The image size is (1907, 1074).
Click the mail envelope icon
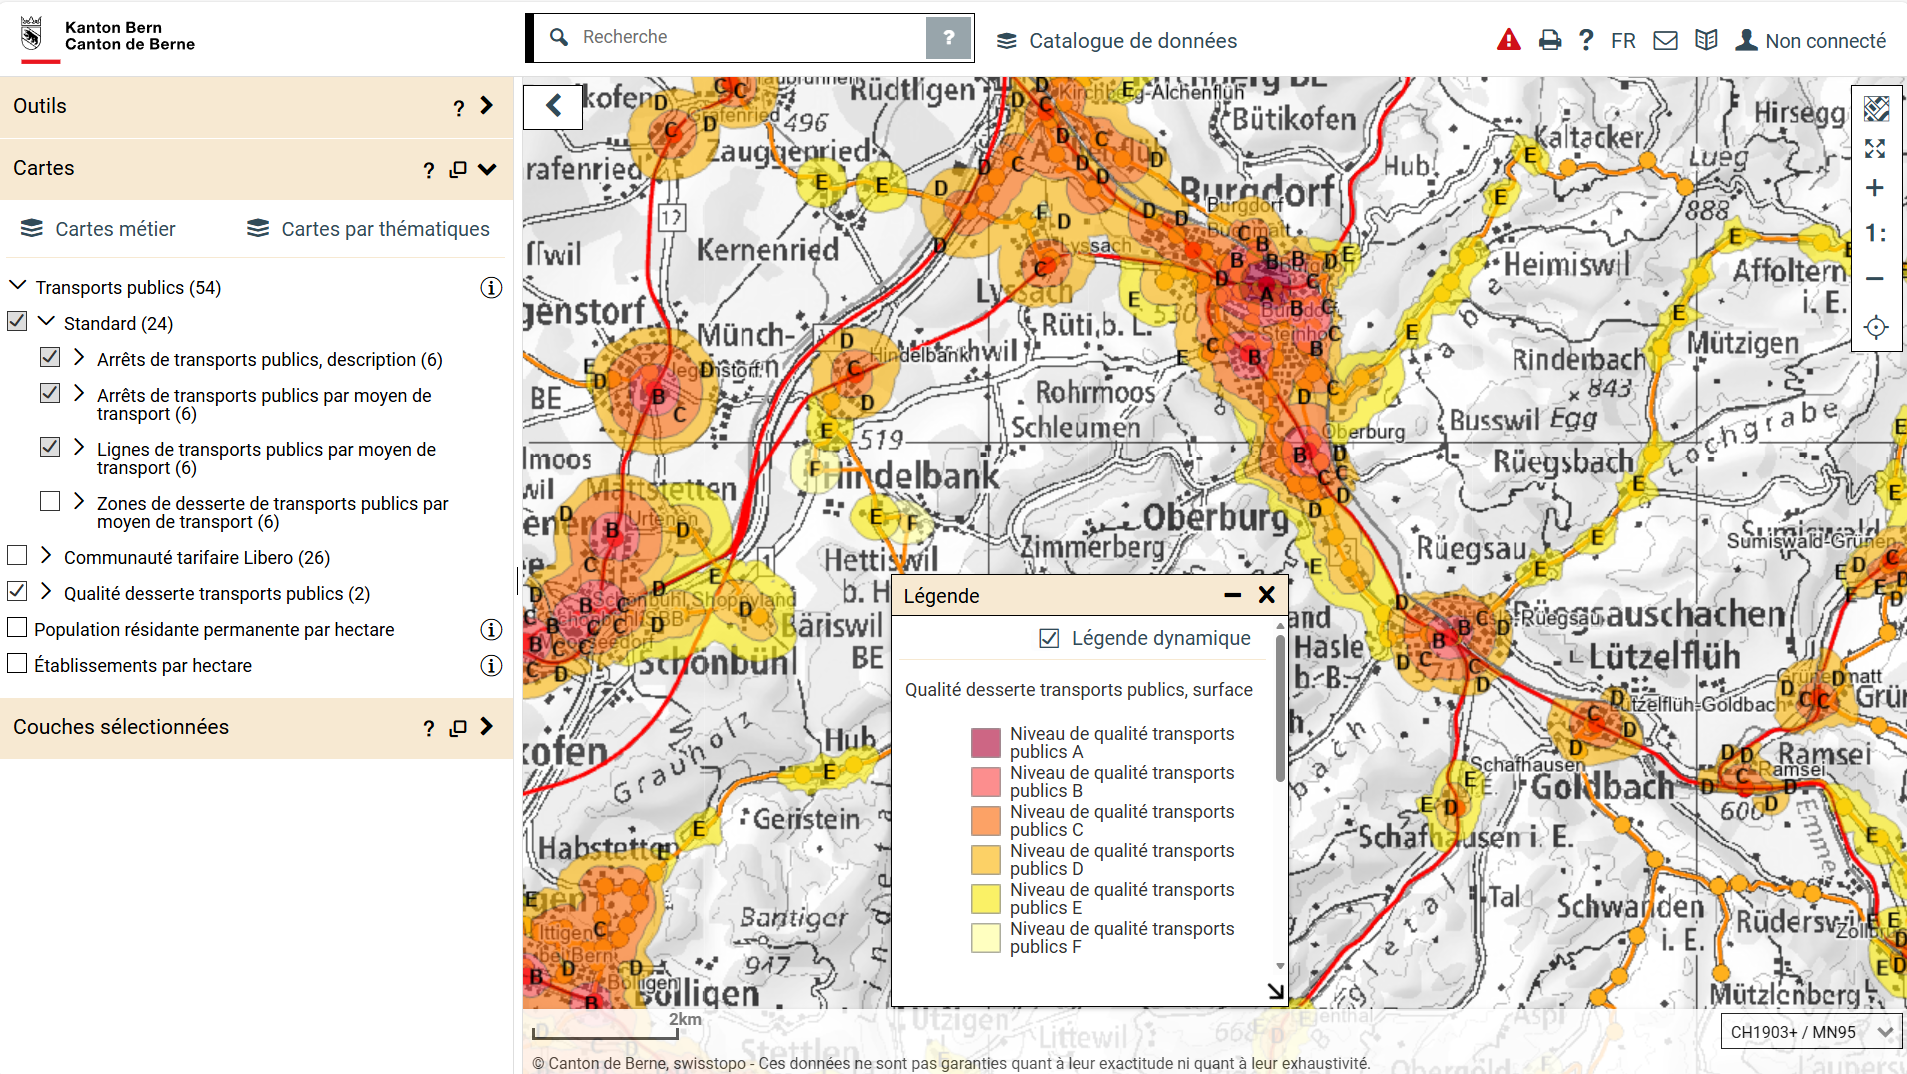[x=1665, y=41]
